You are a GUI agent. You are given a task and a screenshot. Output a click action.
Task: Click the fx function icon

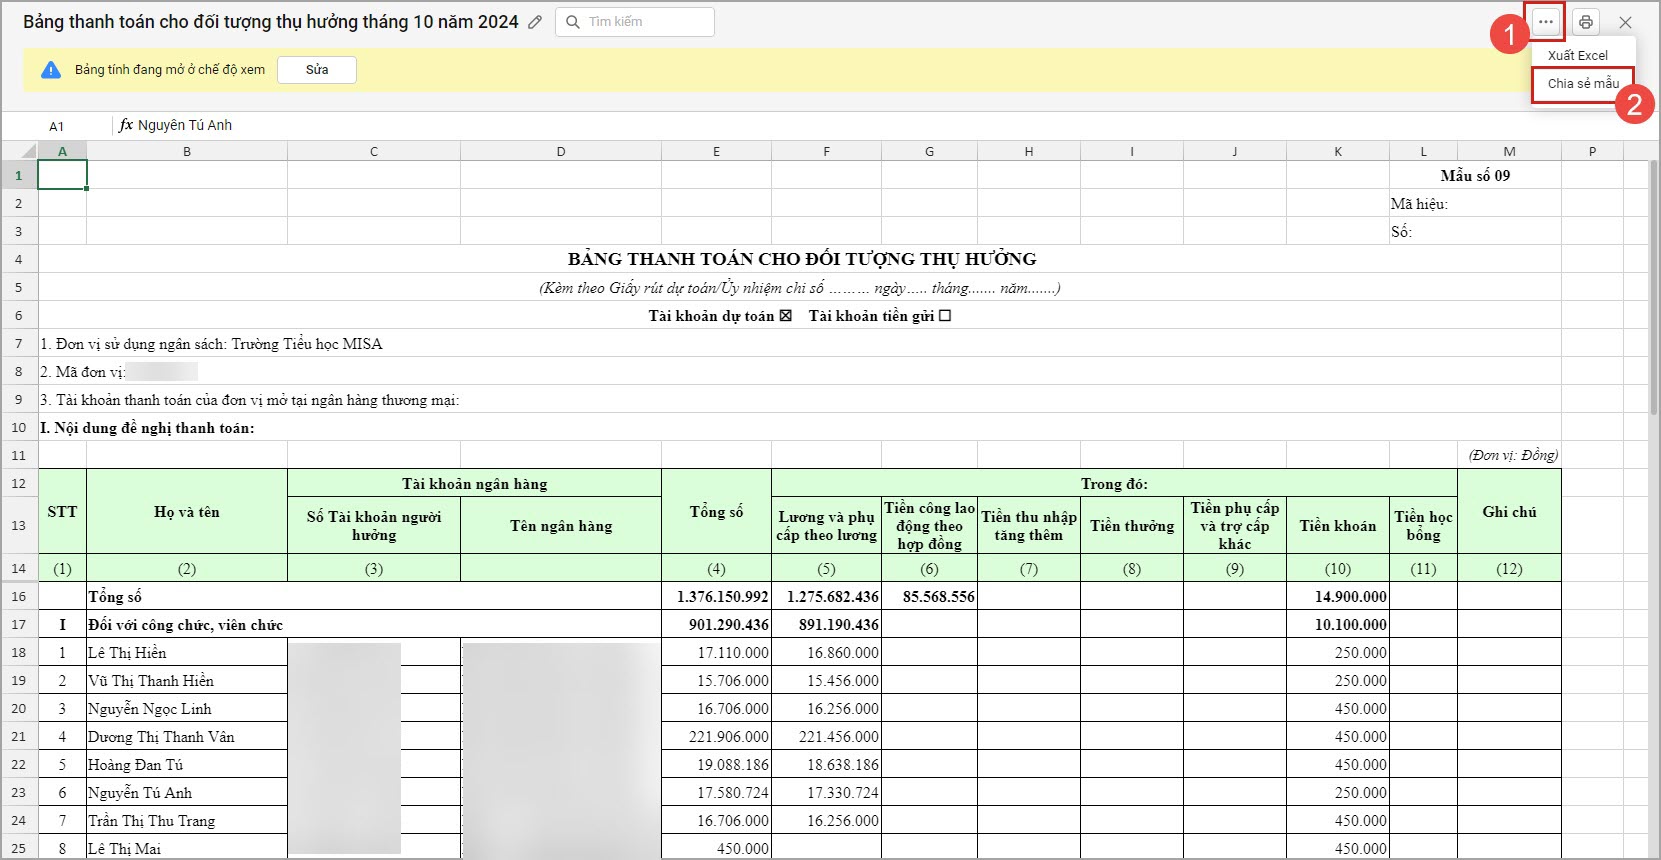click(x=126, y=125)
